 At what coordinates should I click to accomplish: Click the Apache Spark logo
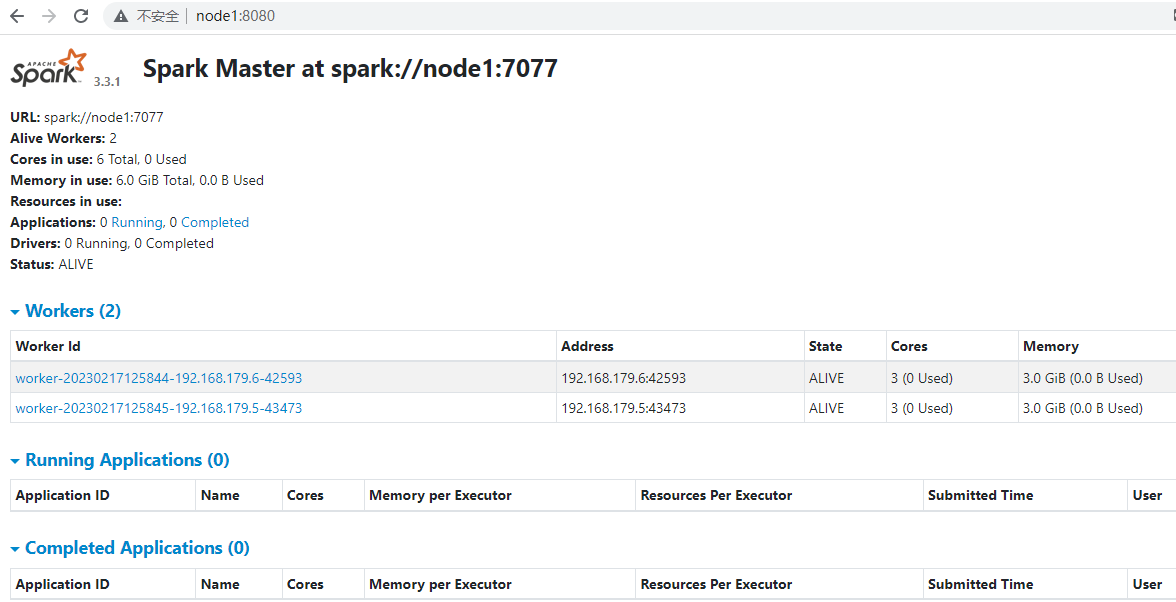(x=49, y=67)
